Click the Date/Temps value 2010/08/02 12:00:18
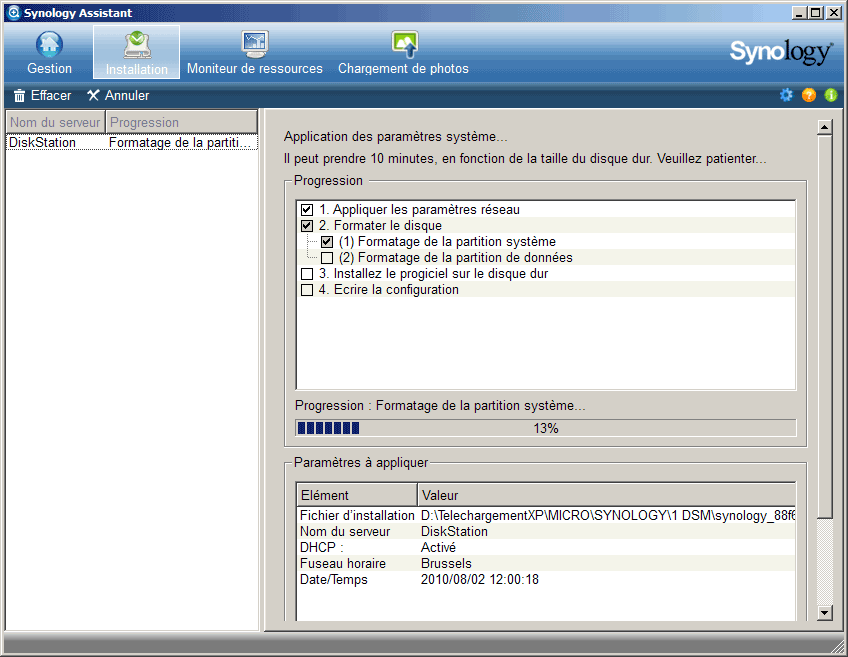848x657 pixels. point(480,580)
